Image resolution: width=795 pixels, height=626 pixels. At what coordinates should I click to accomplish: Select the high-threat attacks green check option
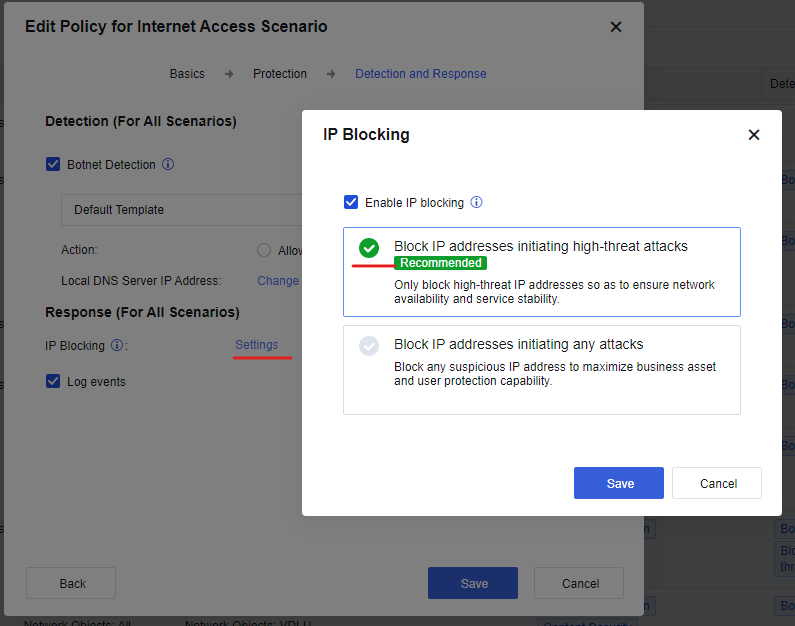(369, 248)
